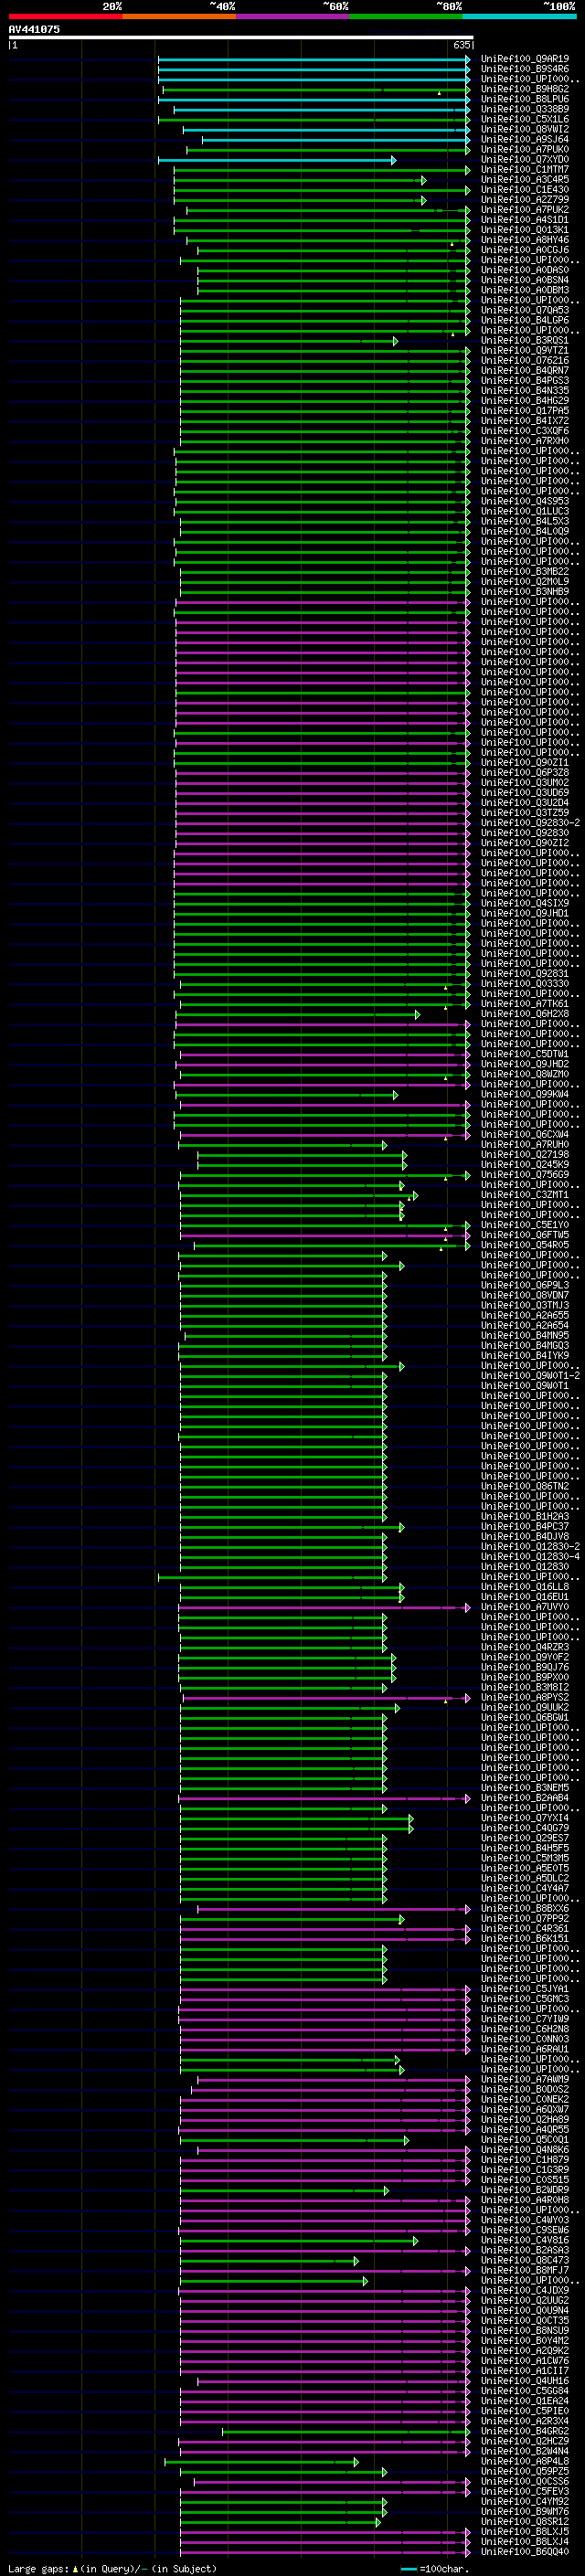Select the UniRef100_Q6P3Z8 label
The width and height of the screenshot is (585, 2576).
(x=524, y=772)
